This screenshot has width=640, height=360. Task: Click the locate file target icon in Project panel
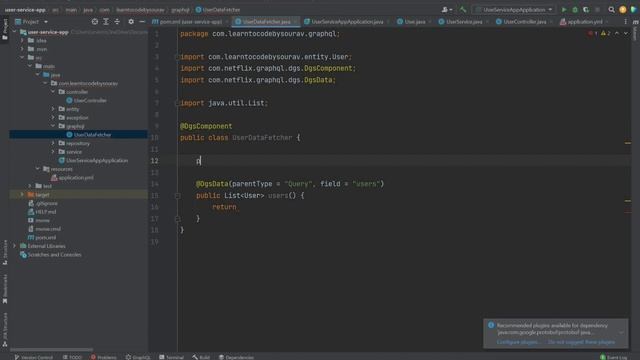pos(95,22)
